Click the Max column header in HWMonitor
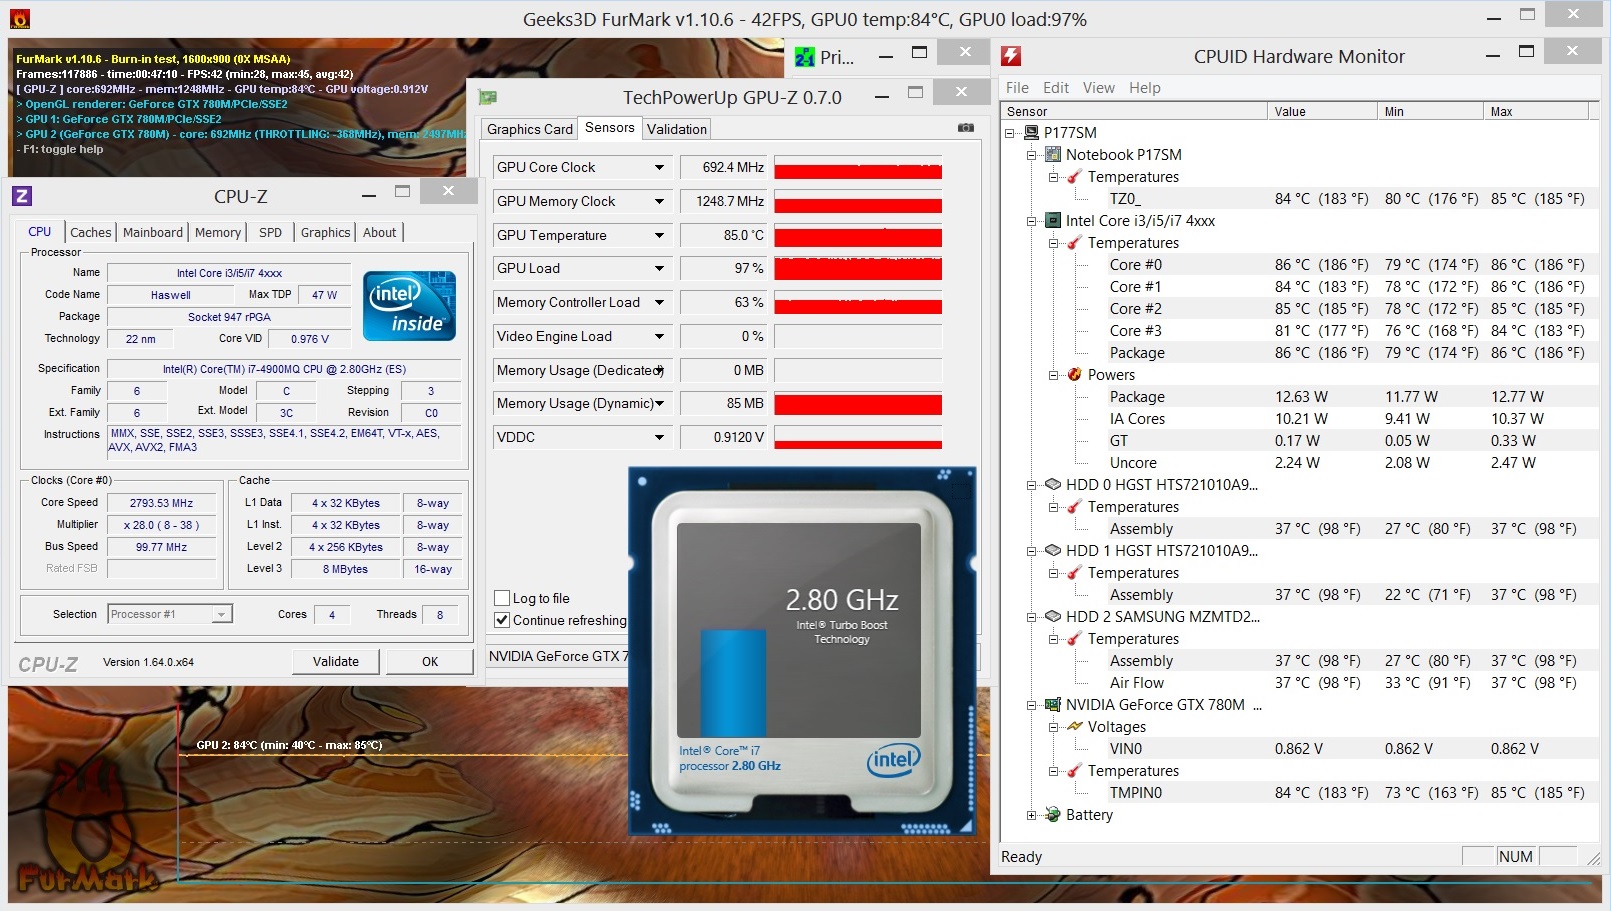Image resolution: width=1611 pixels, height=911 pixels. (x=1537, y=111)
